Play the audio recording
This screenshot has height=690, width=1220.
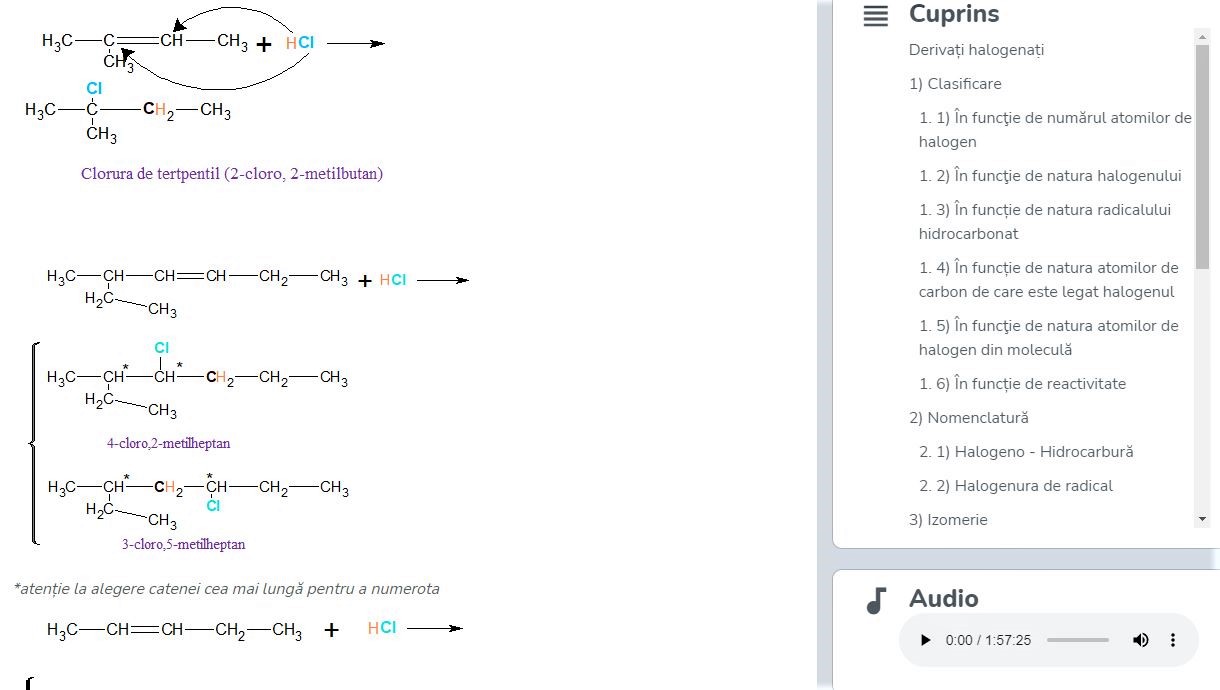click(925, 640)
